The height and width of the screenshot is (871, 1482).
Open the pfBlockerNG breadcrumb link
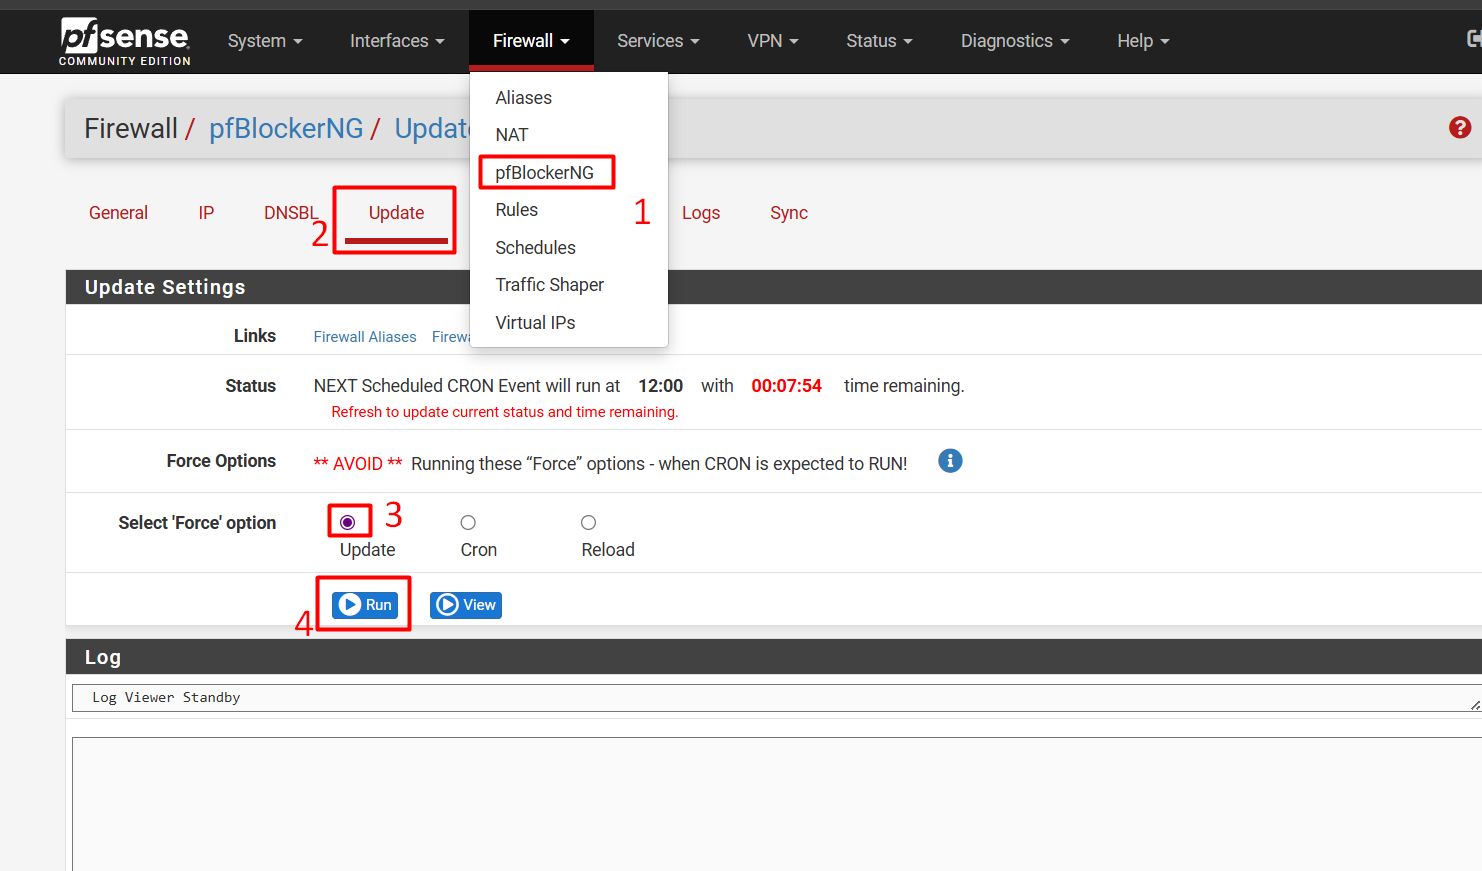[x=286, y=128]
